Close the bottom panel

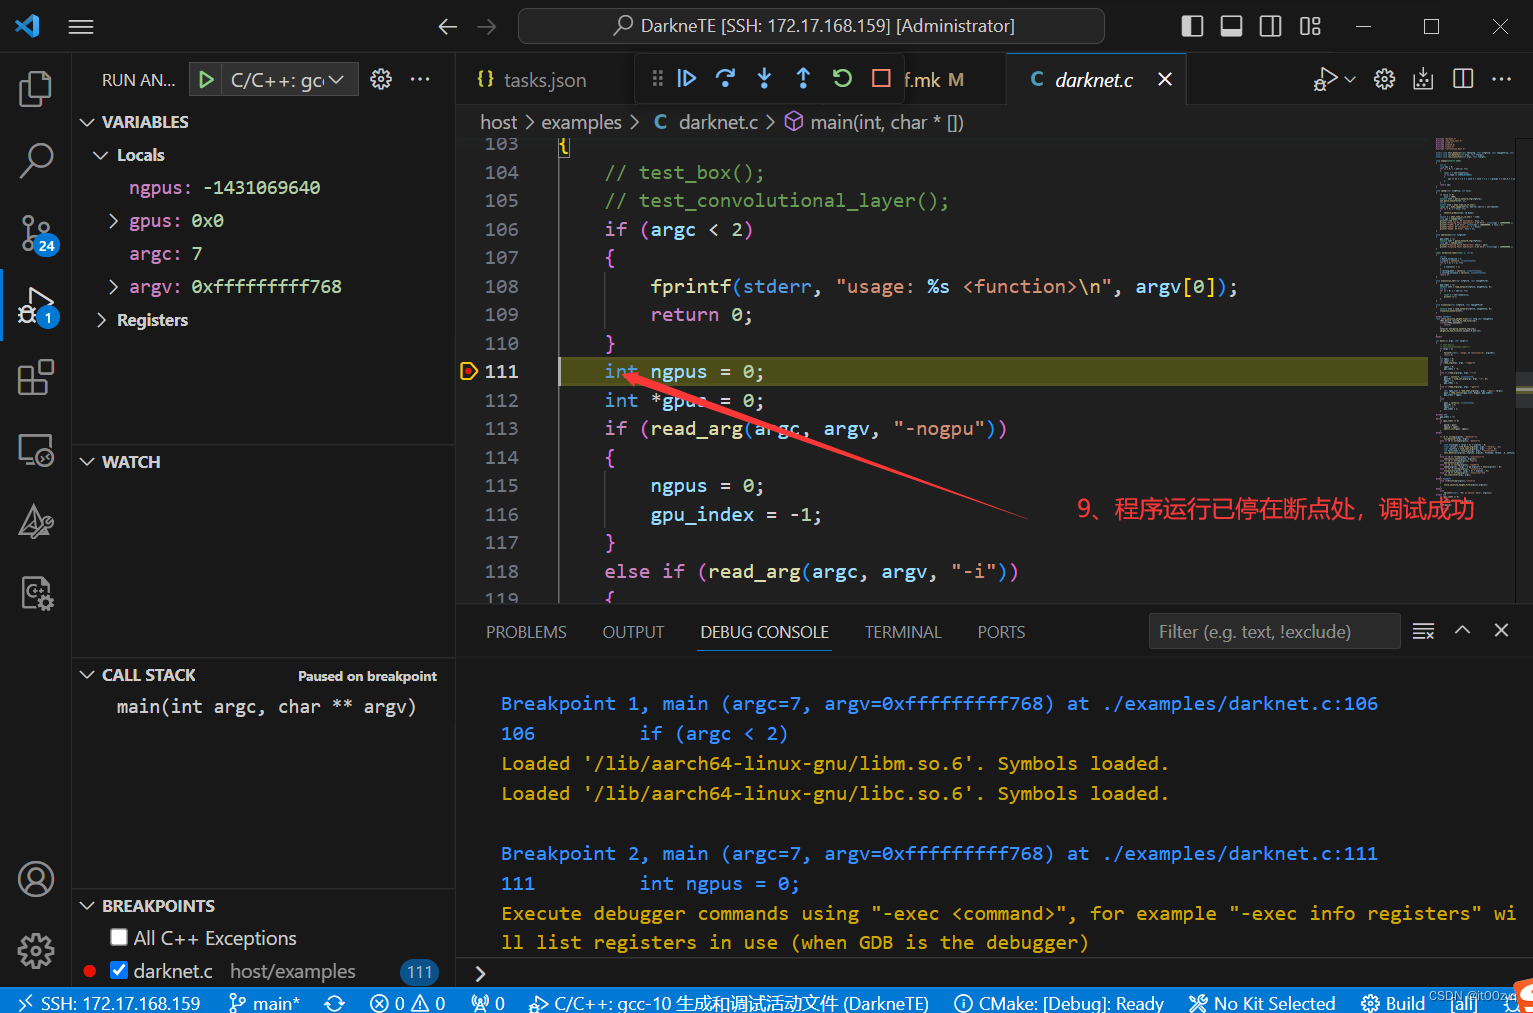[1501, 630]
